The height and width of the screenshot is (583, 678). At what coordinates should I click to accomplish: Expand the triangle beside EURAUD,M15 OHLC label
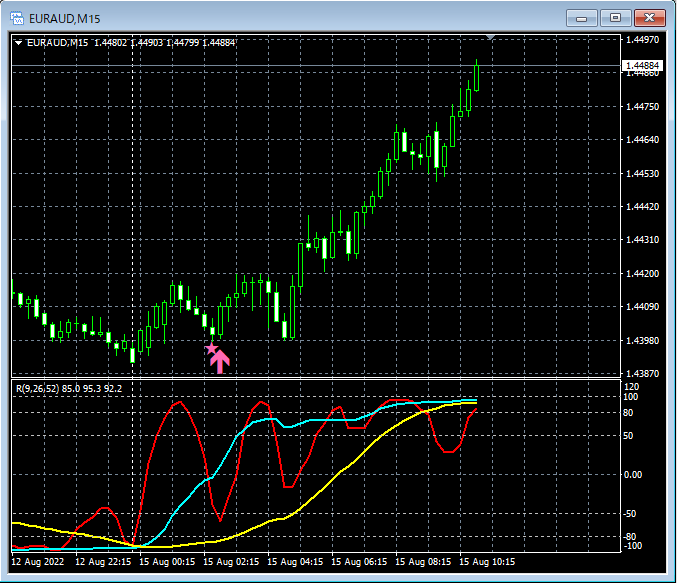[x=18, y=43]
